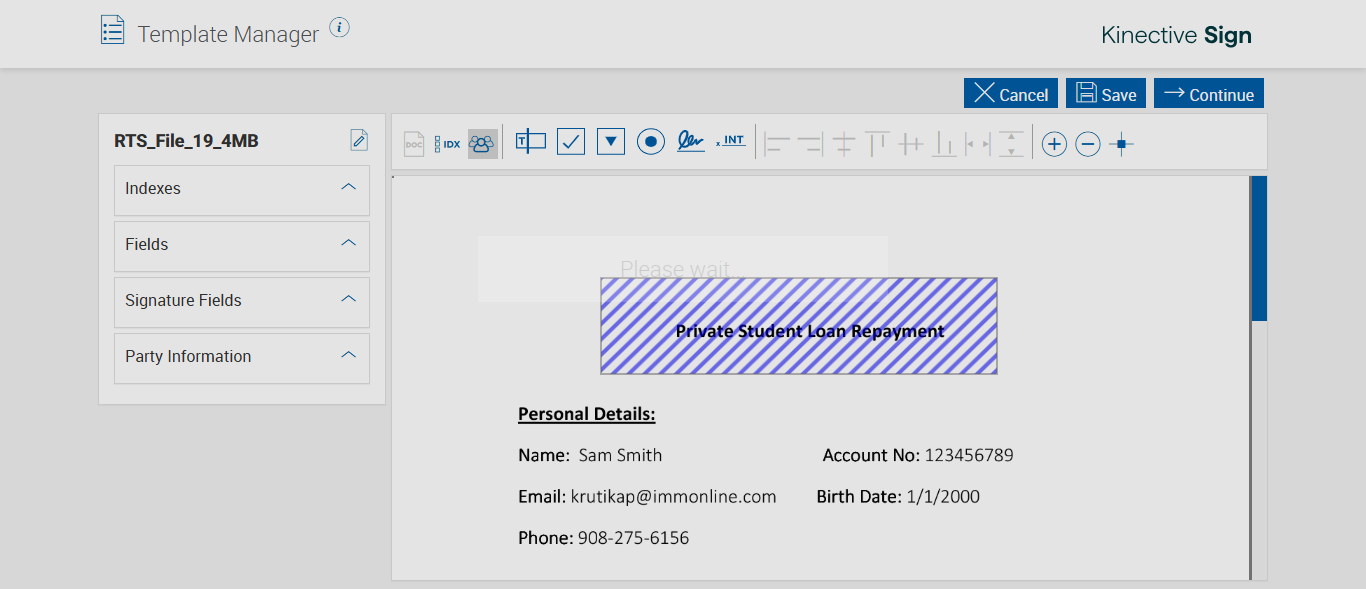1366x589 pixels.
Task: Click the Cancel button
Action: click(1011, 94)
